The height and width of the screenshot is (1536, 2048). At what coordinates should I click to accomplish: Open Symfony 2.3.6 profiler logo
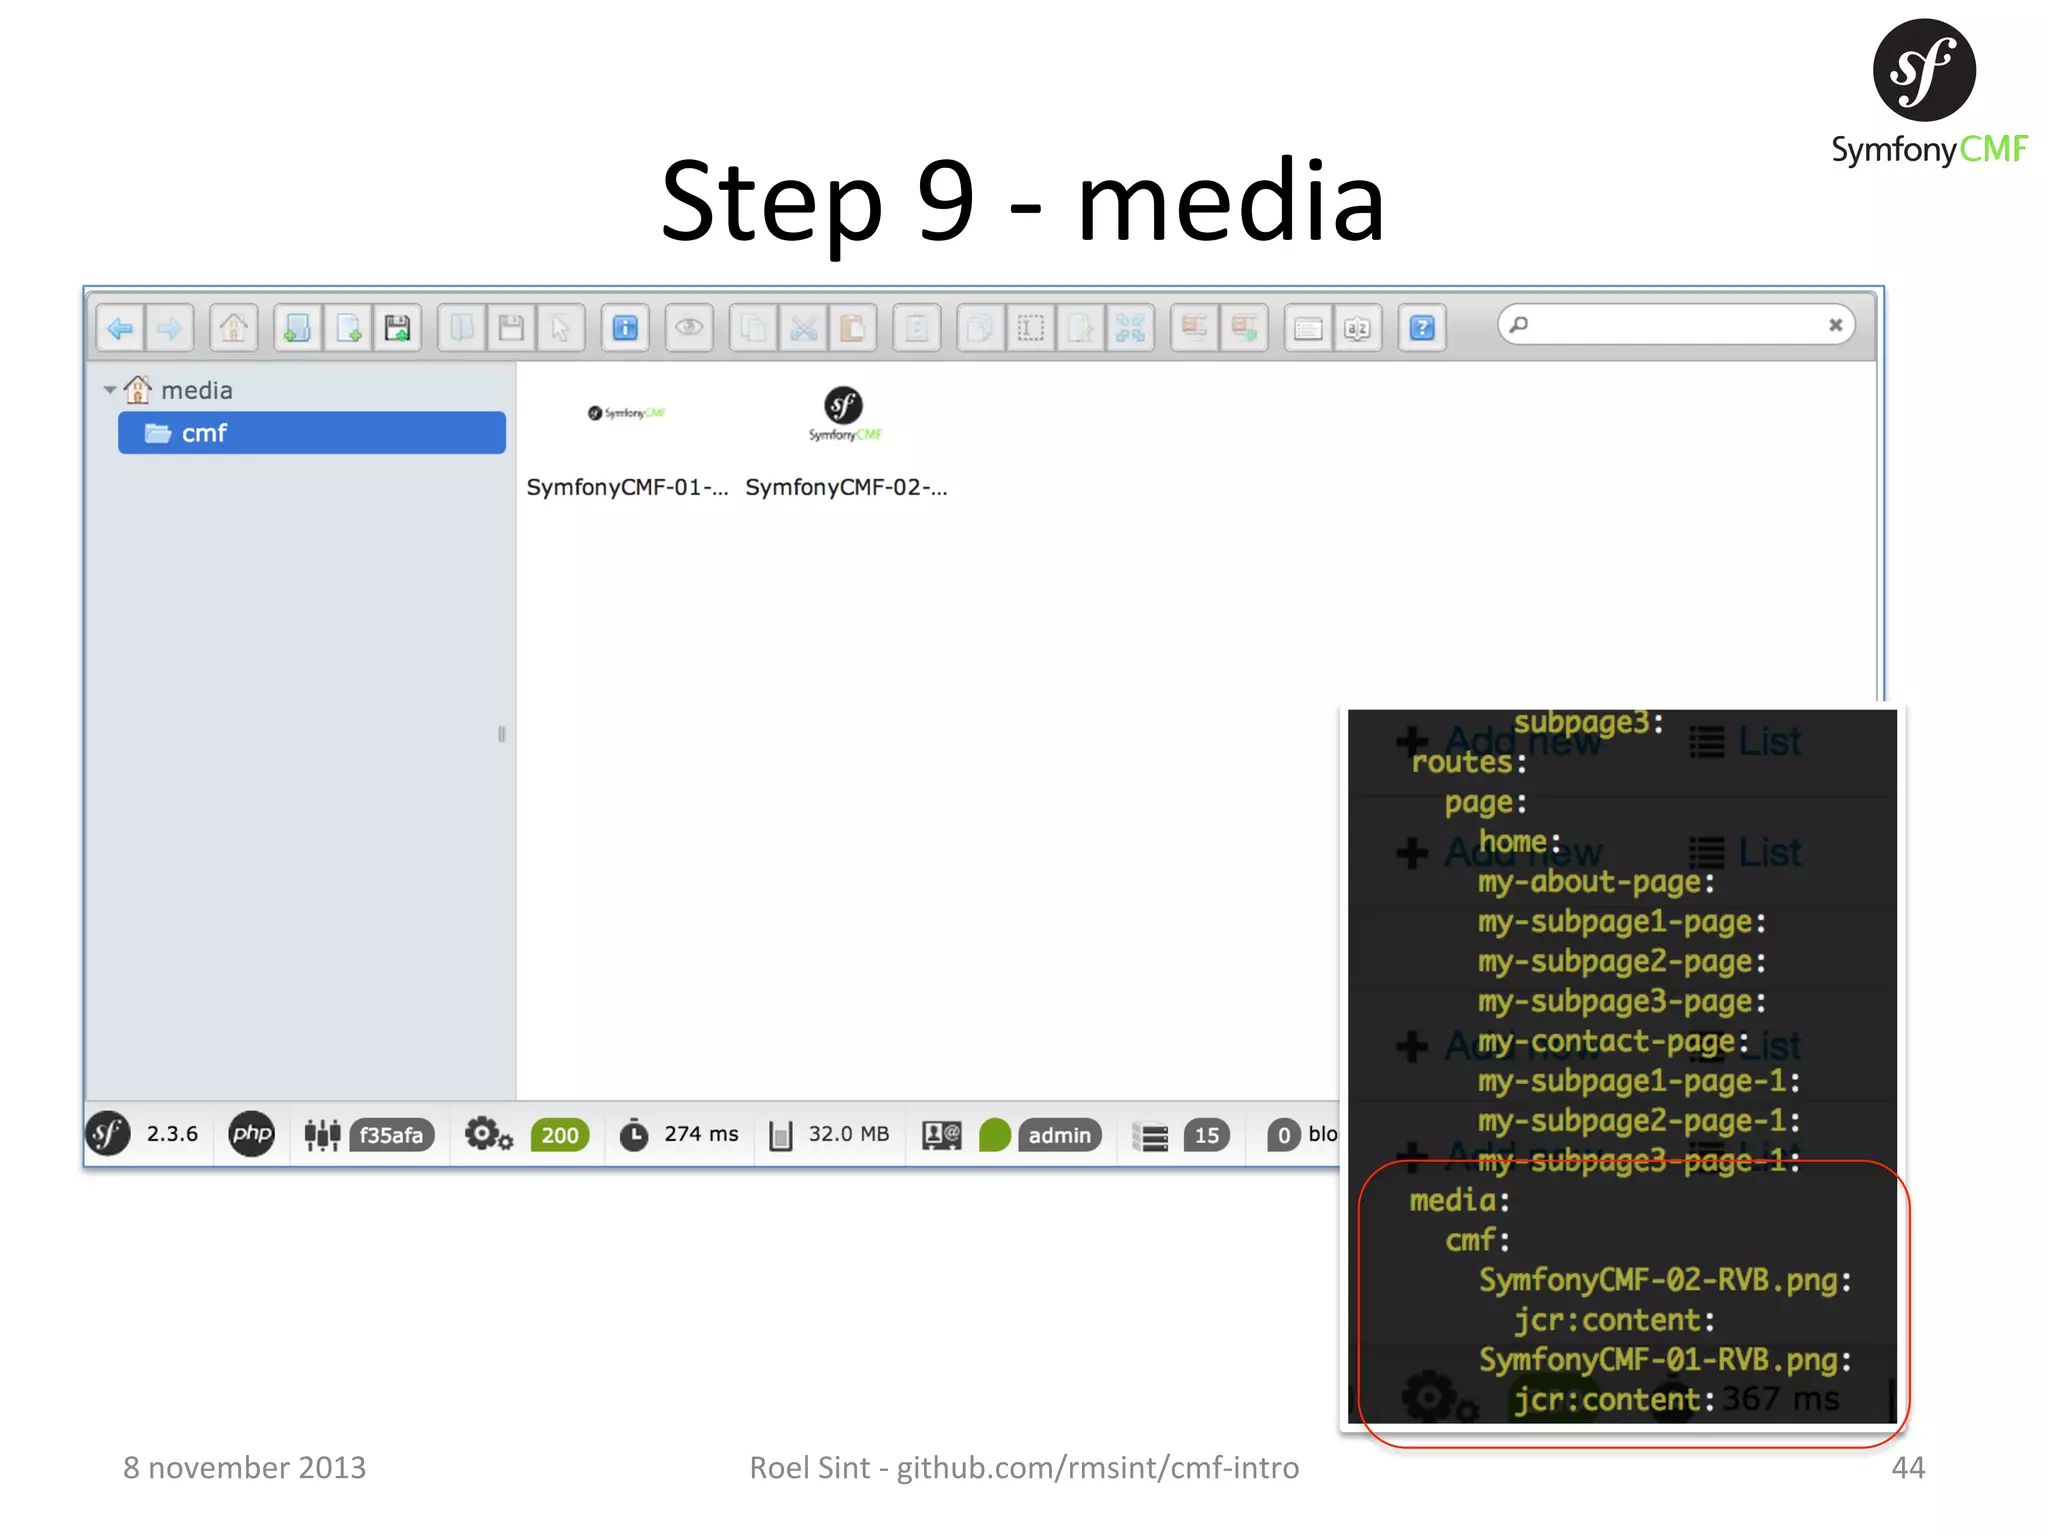coord(108,1134)
